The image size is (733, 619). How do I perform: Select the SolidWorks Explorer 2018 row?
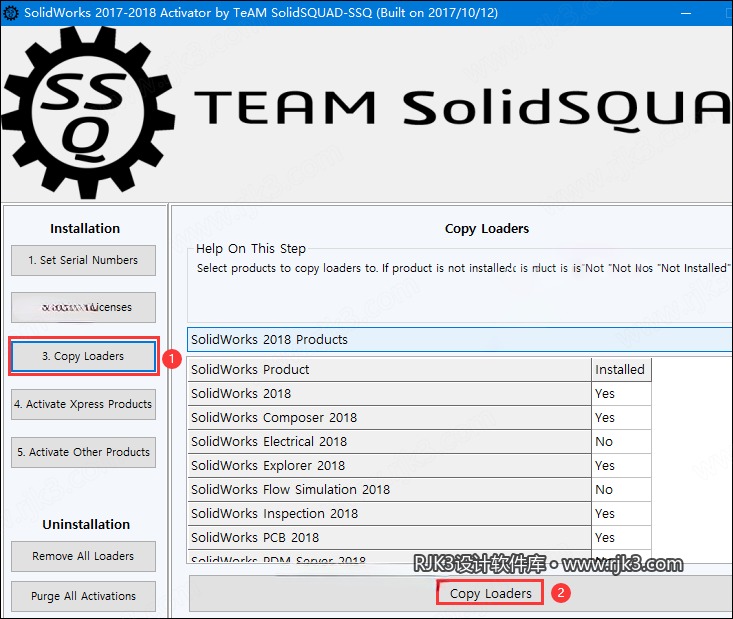(x=389, y=466)
